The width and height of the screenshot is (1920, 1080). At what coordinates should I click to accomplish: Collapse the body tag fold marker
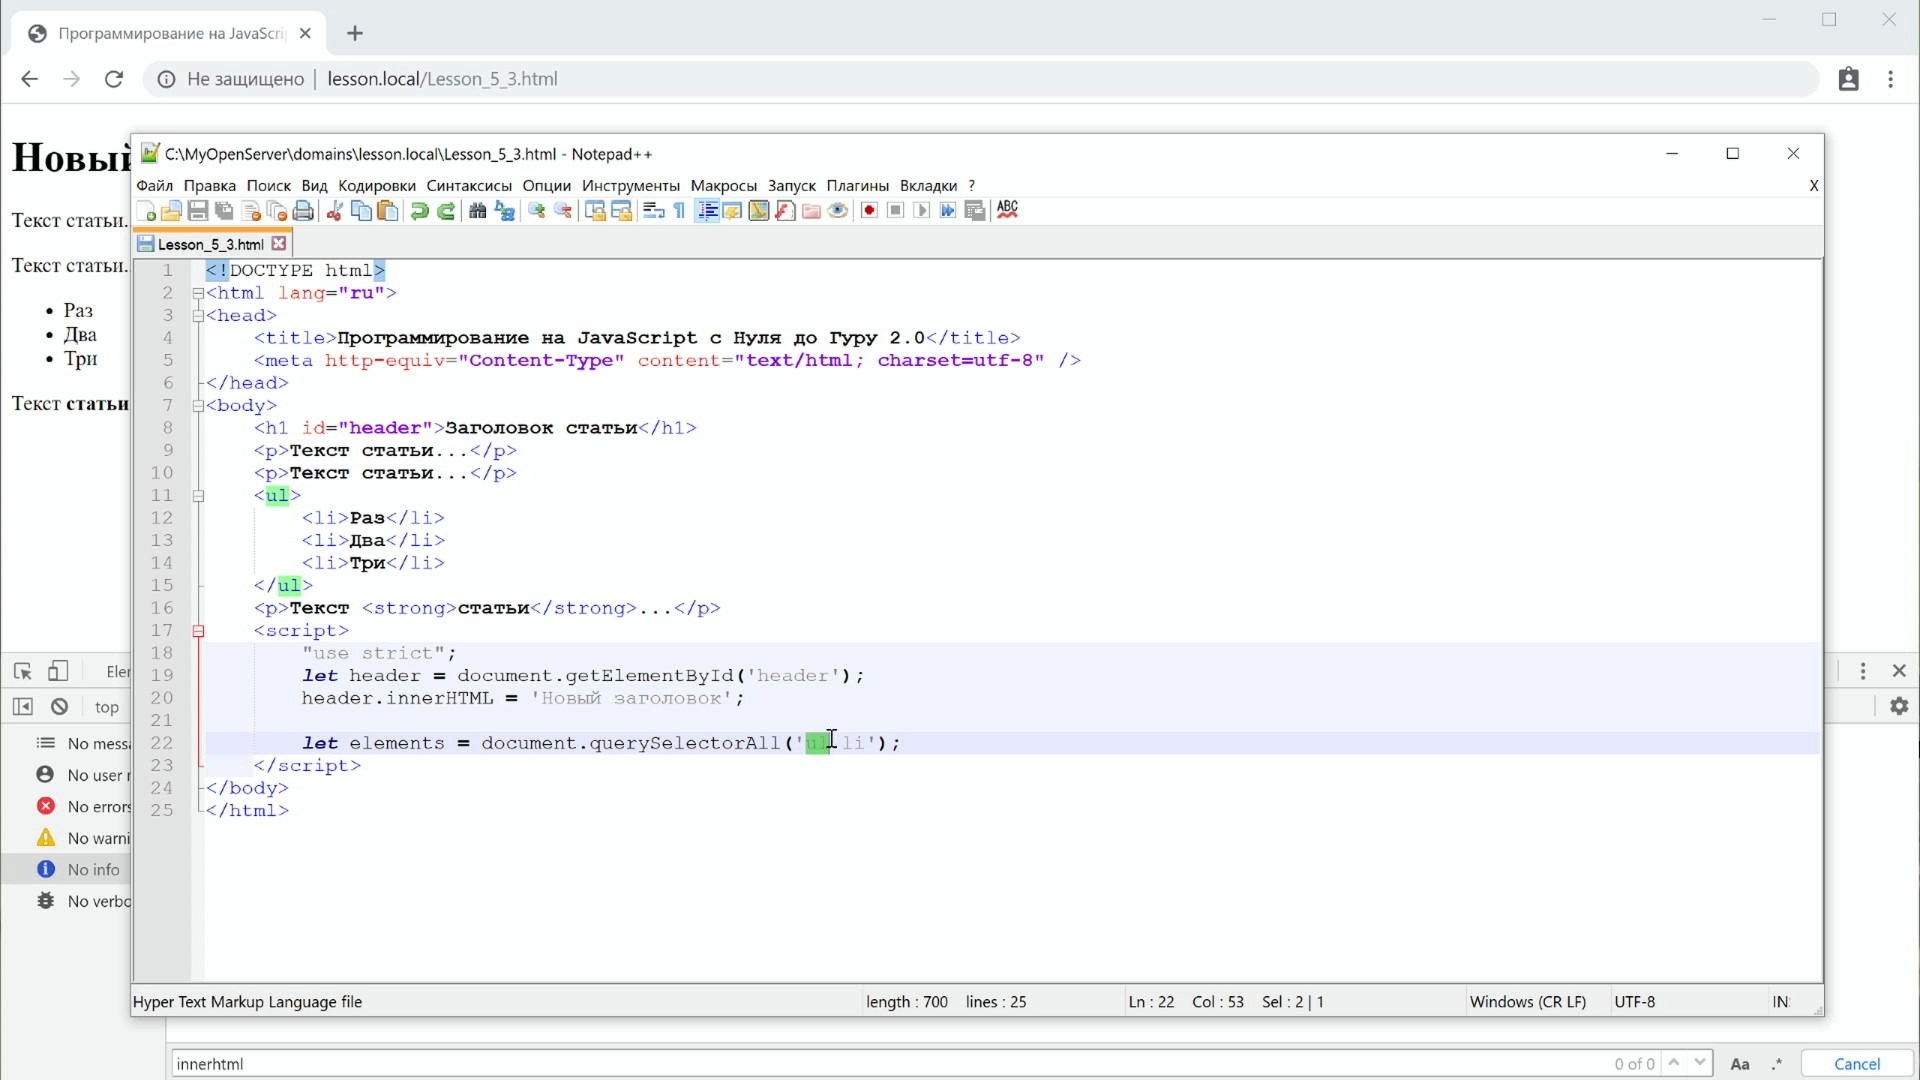coord(198,406)
